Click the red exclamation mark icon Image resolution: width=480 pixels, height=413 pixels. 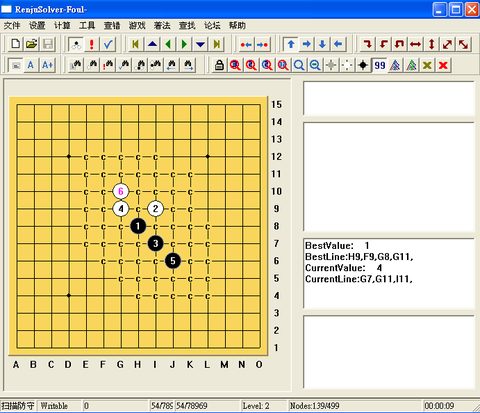(x=92, y=44)
